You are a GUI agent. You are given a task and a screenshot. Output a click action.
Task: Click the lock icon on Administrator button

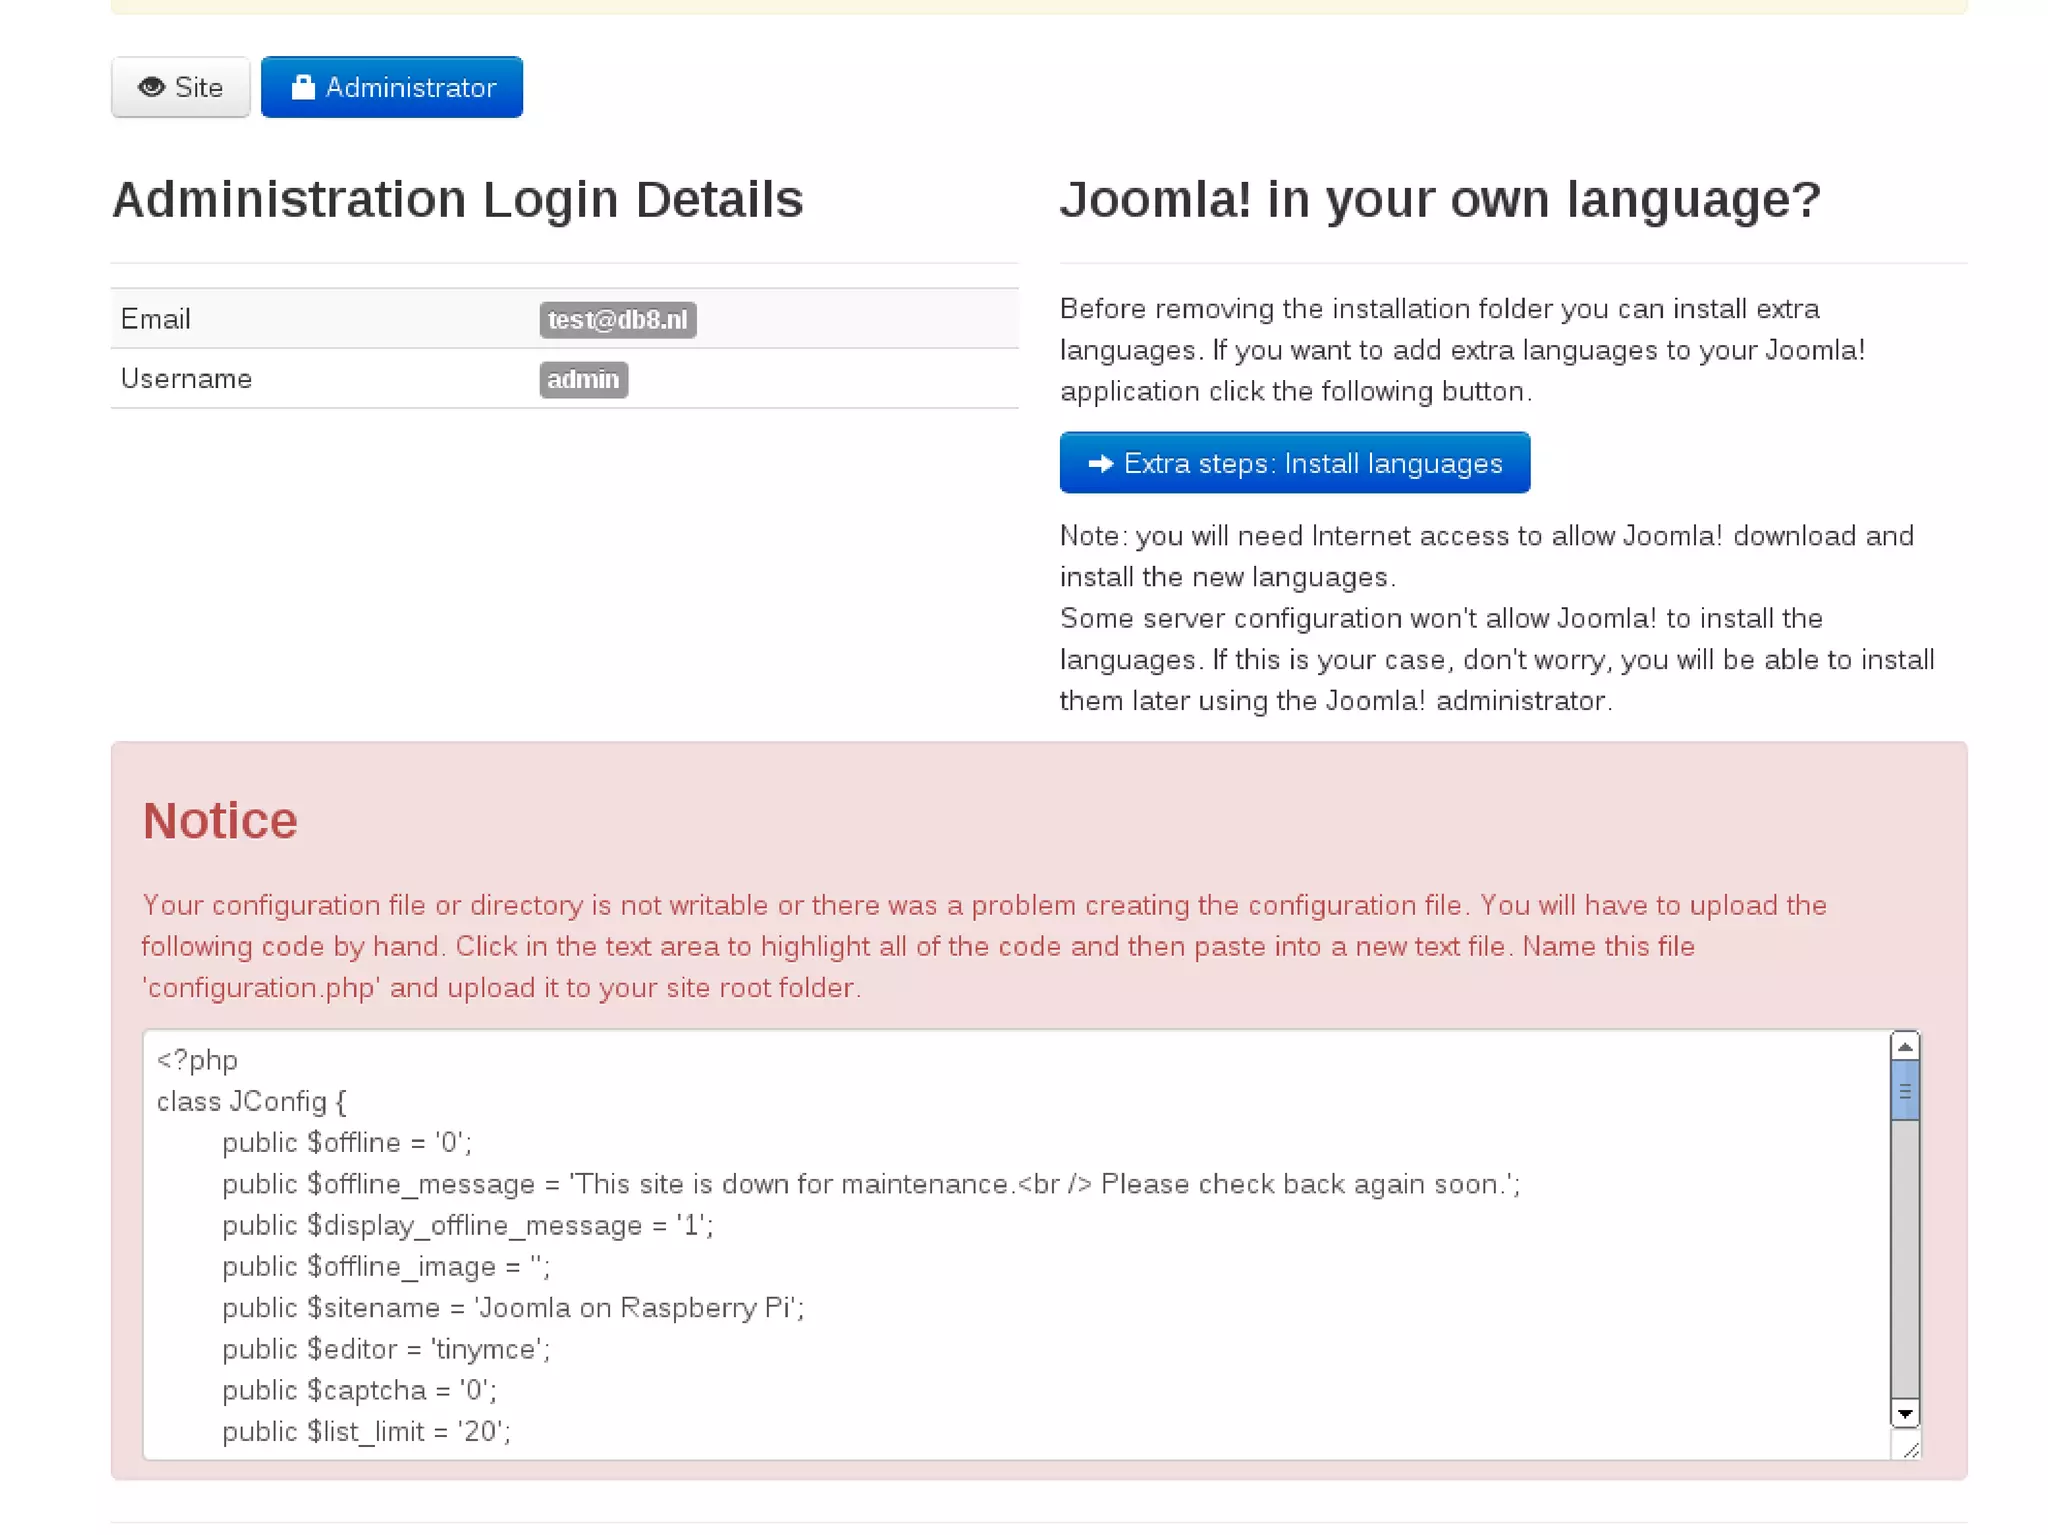pos(302,87)
